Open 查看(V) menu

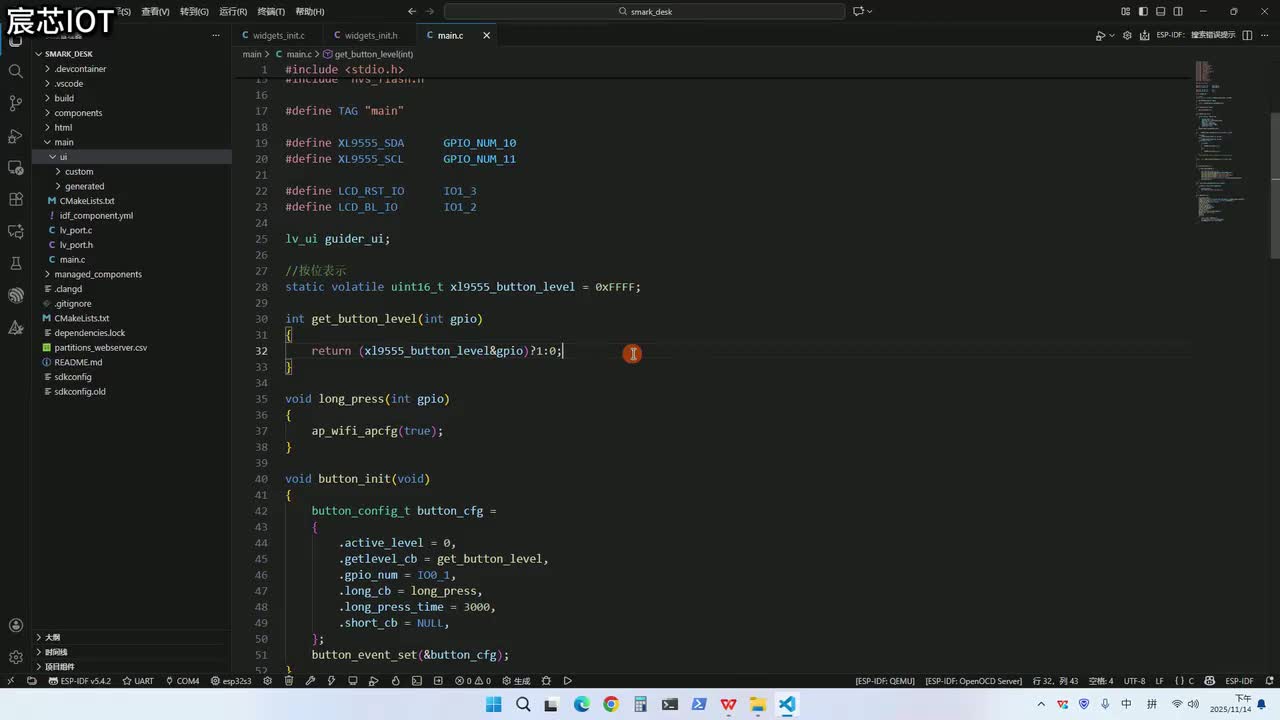pos(155,11)
